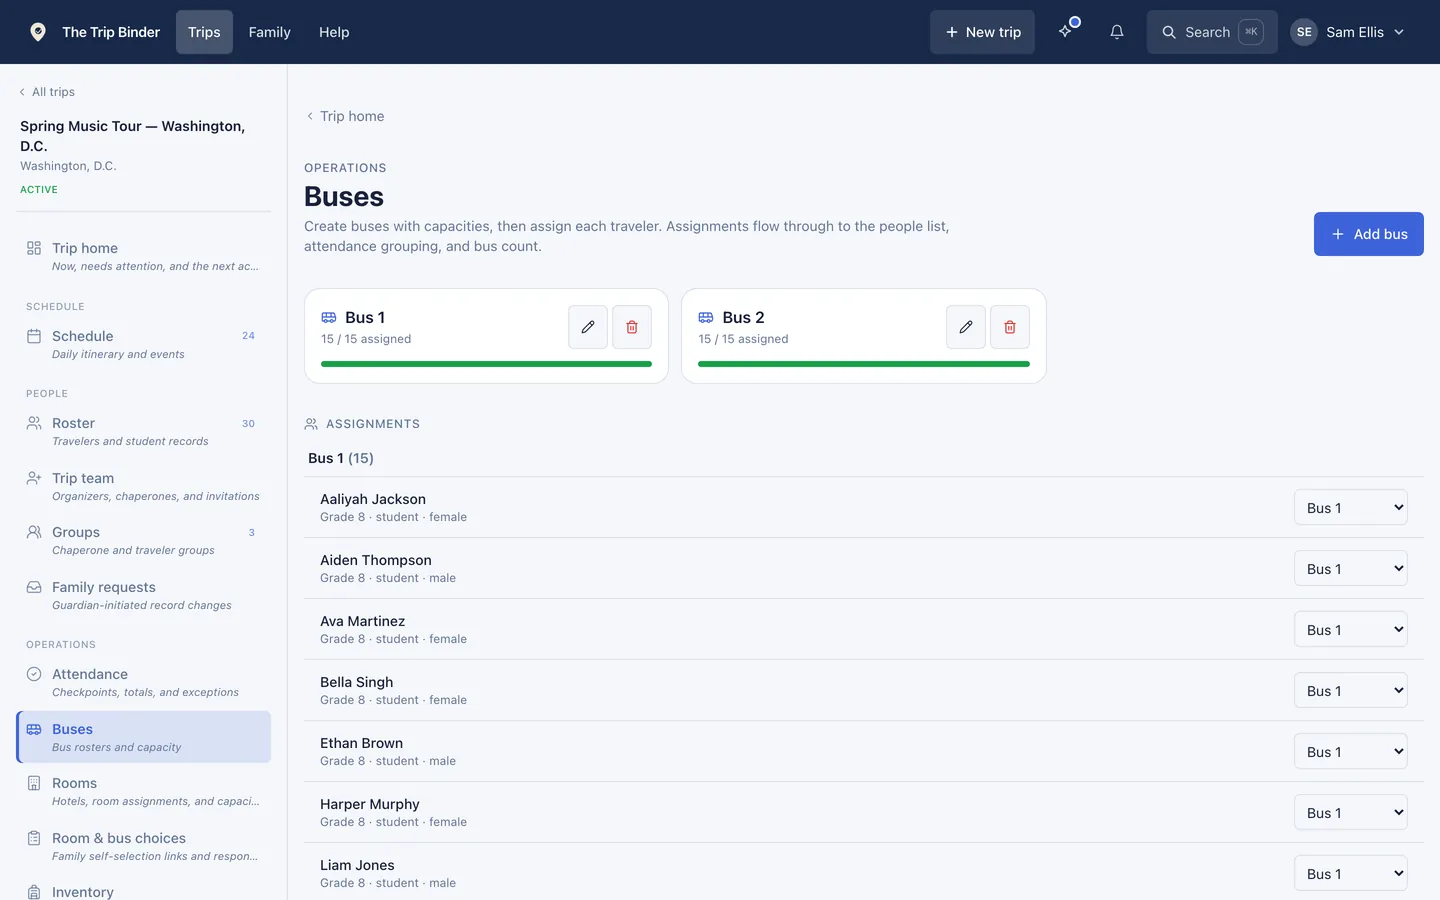Click the Rooms building icon in sidebar
This screenshot has width=1440, height=900.
[34, 783]
